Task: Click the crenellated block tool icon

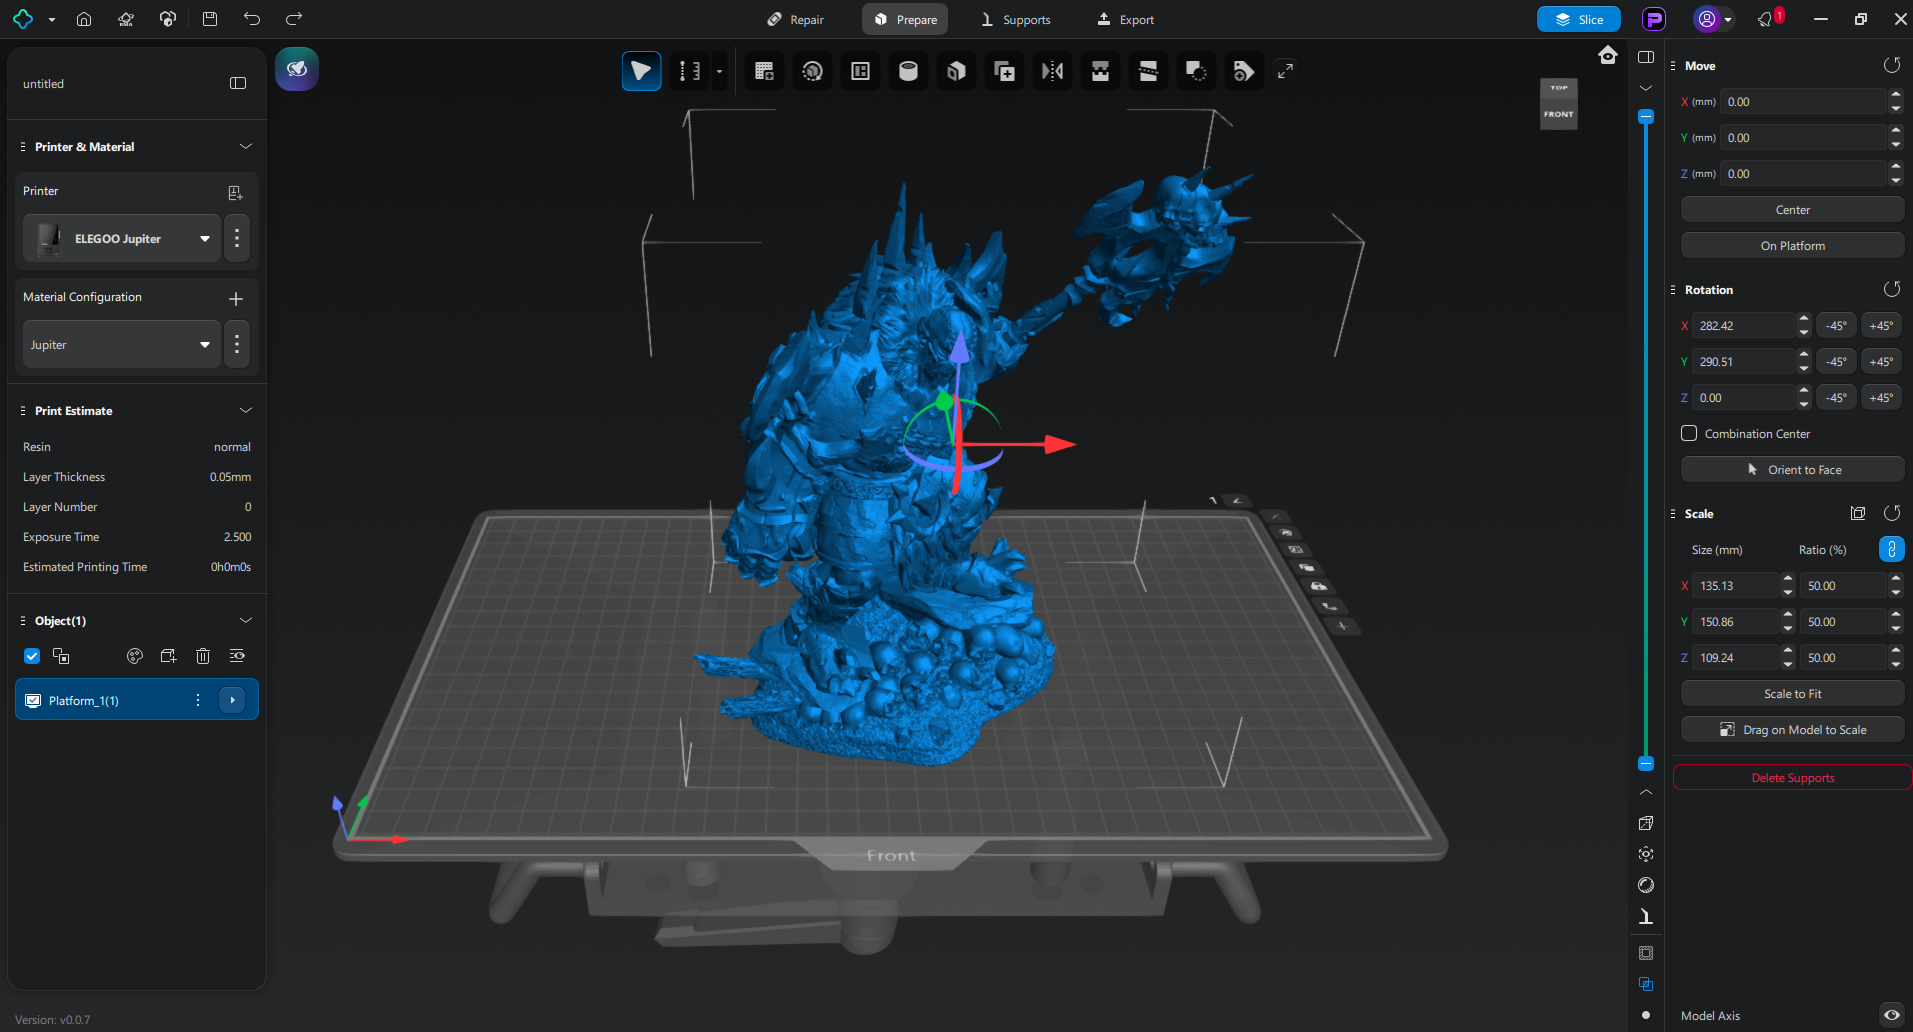Action: coord(1100,71)
